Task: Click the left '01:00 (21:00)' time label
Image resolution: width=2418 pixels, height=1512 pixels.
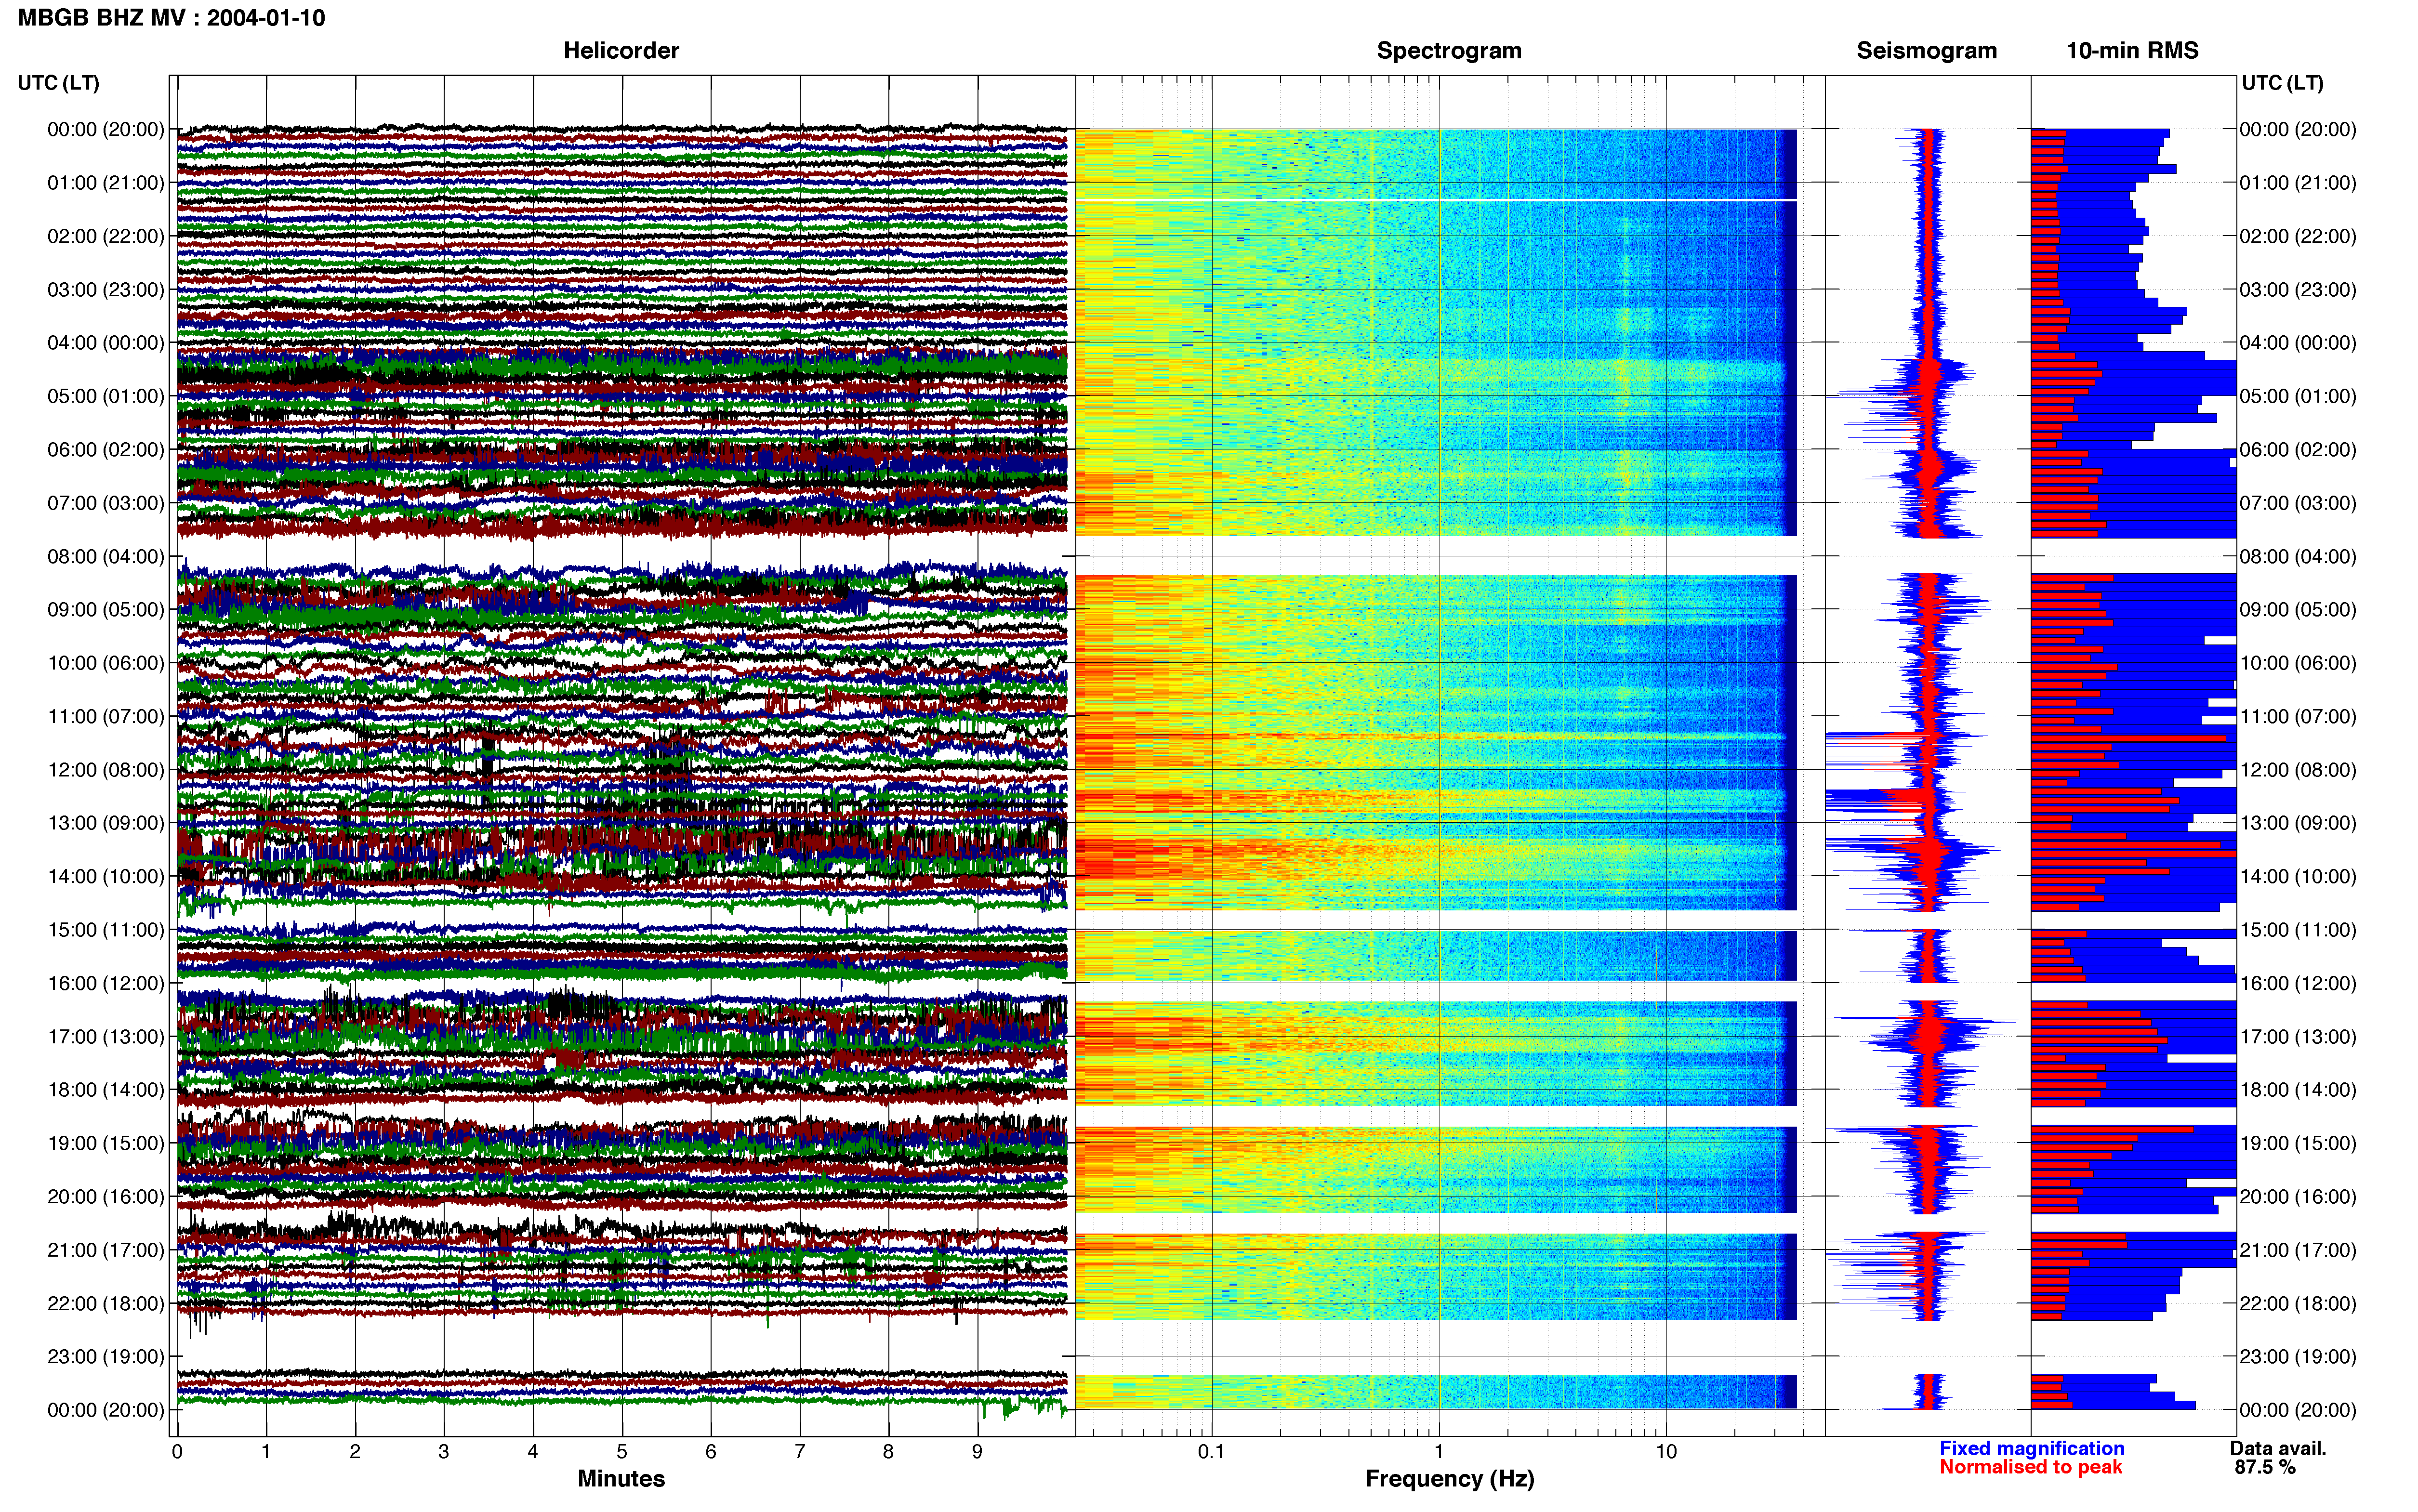Action: pyautogui.click(x=106, y=182)
